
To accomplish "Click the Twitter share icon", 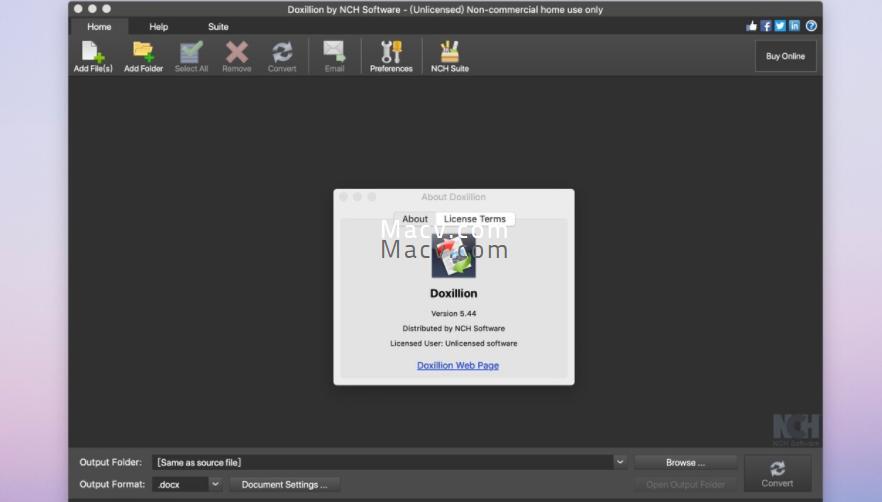I will 780,26.
